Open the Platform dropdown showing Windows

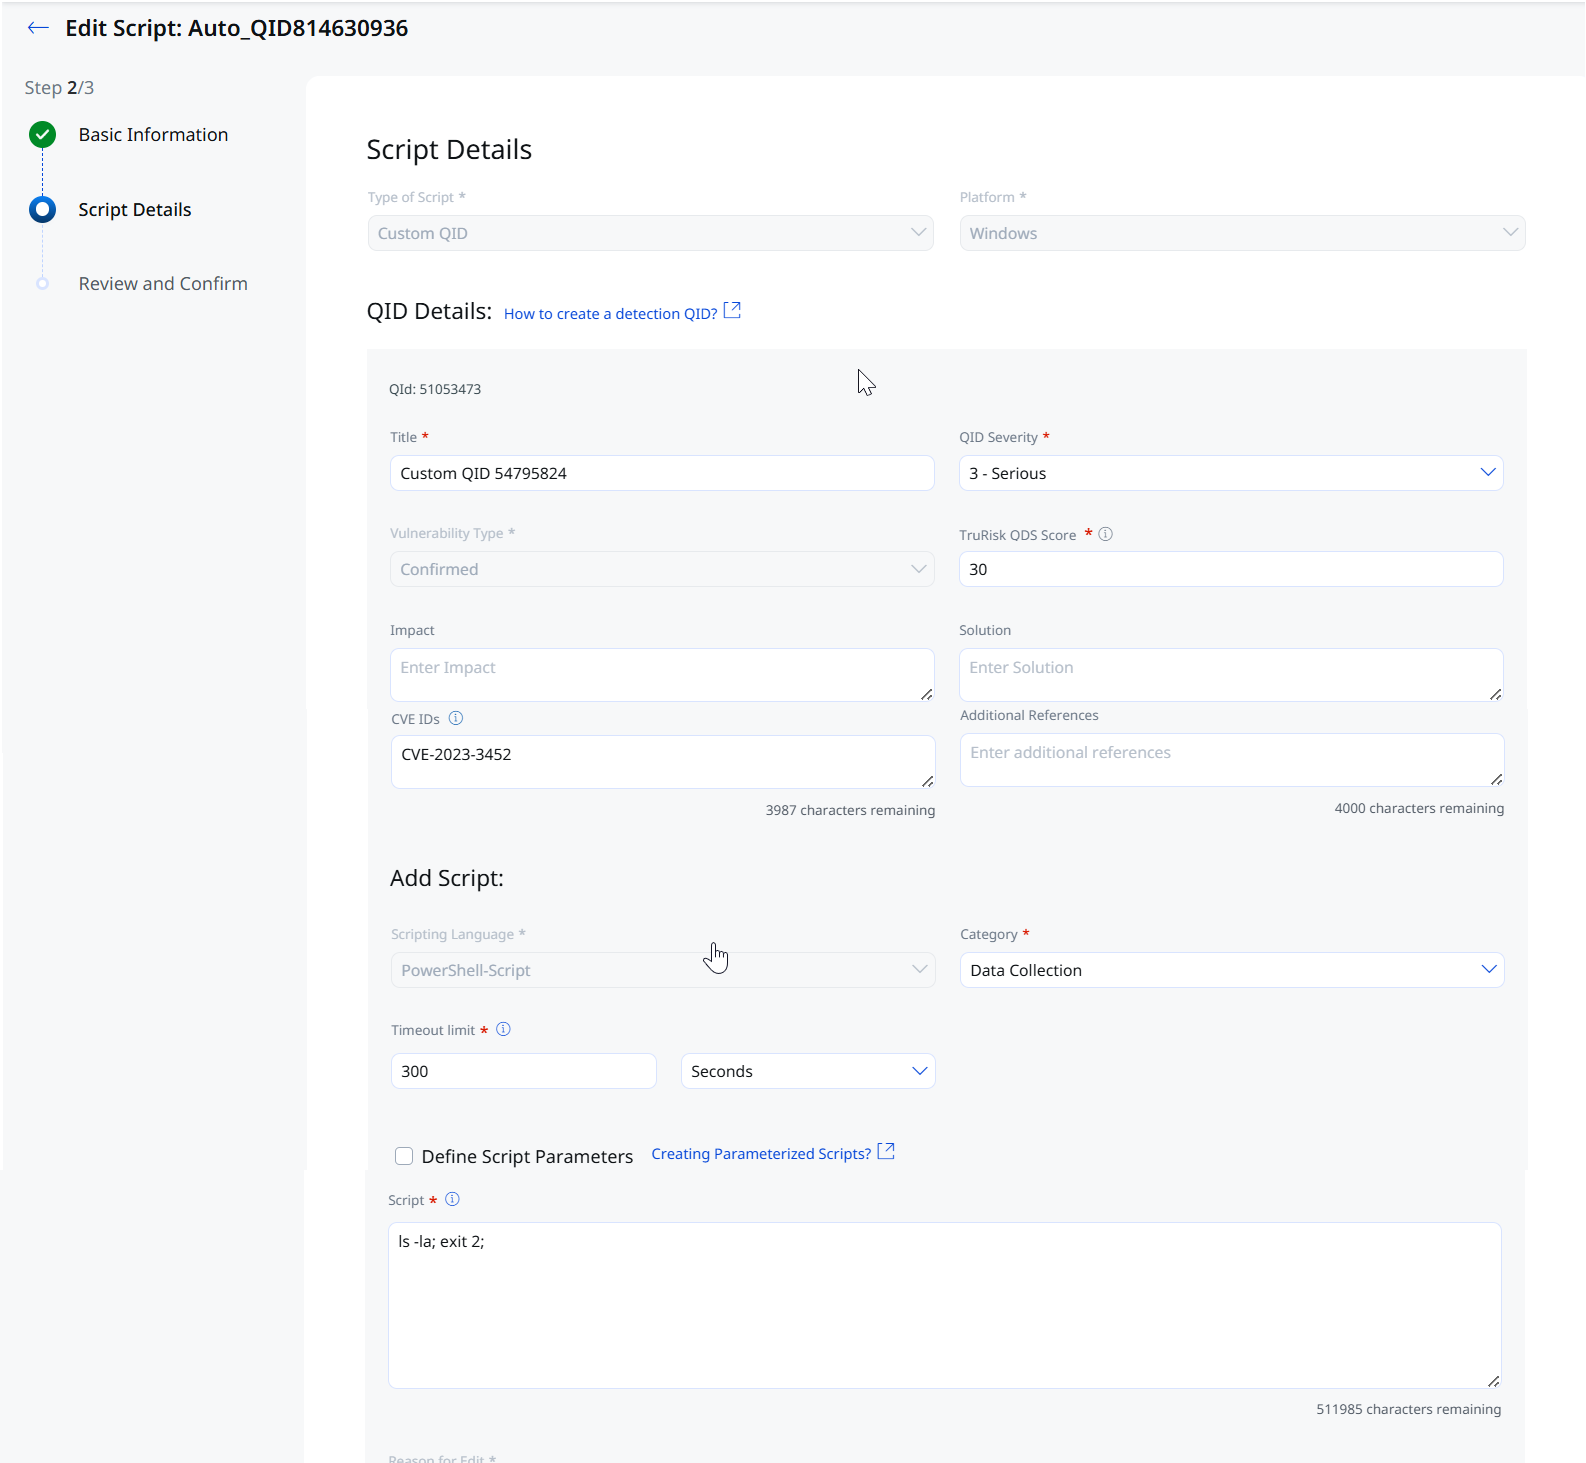point(1242,233)
